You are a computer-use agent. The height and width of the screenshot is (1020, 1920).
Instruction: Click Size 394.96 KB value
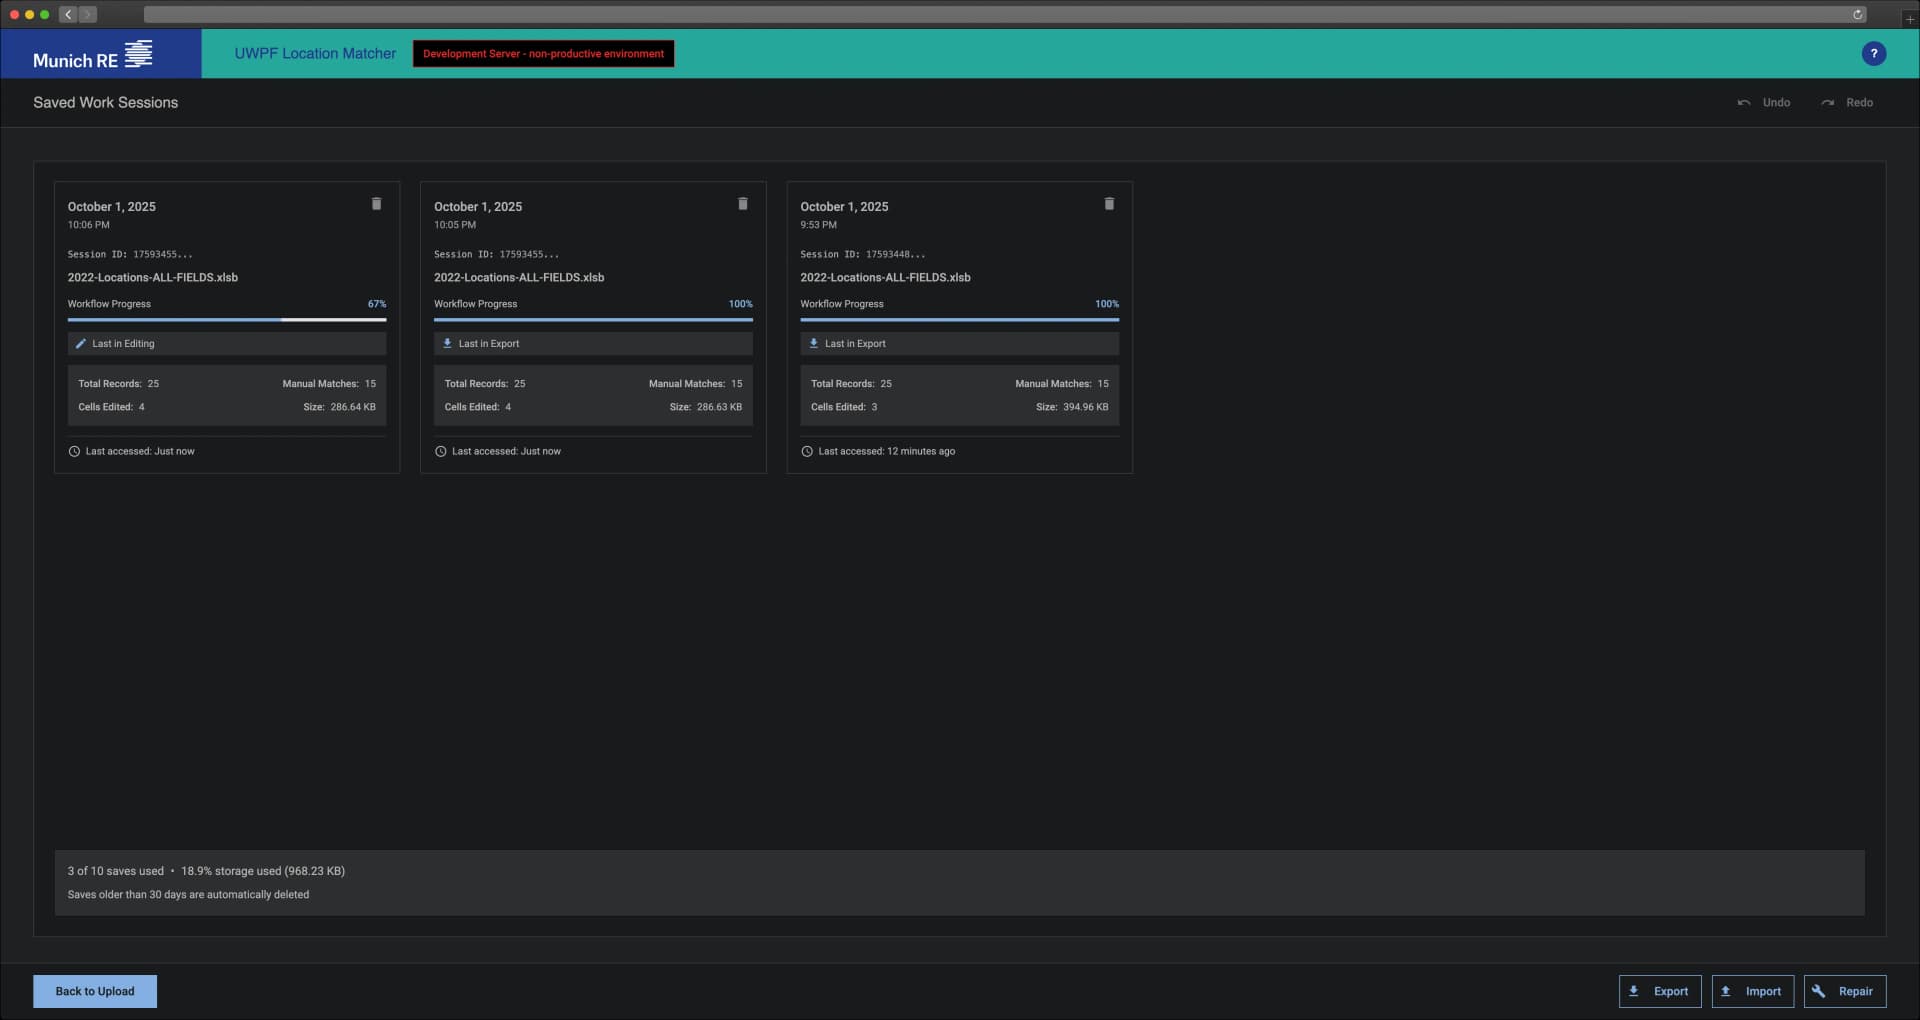pyautogui.click(x=1085, y=407)
